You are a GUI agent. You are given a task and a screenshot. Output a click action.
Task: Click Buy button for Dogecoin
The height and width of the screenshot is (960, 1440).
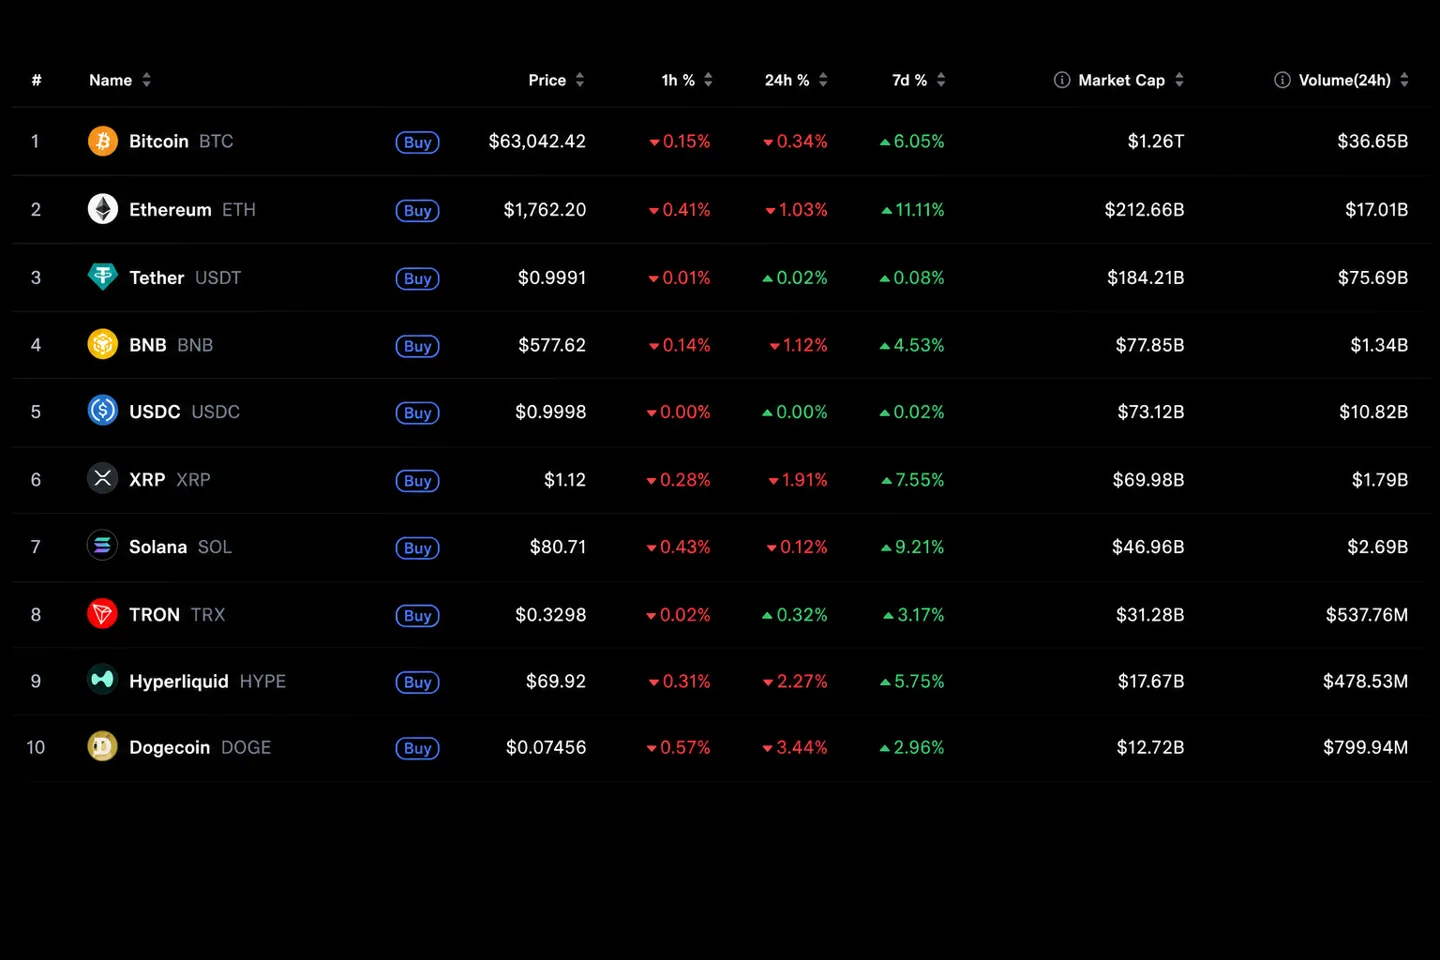point(418,748)
